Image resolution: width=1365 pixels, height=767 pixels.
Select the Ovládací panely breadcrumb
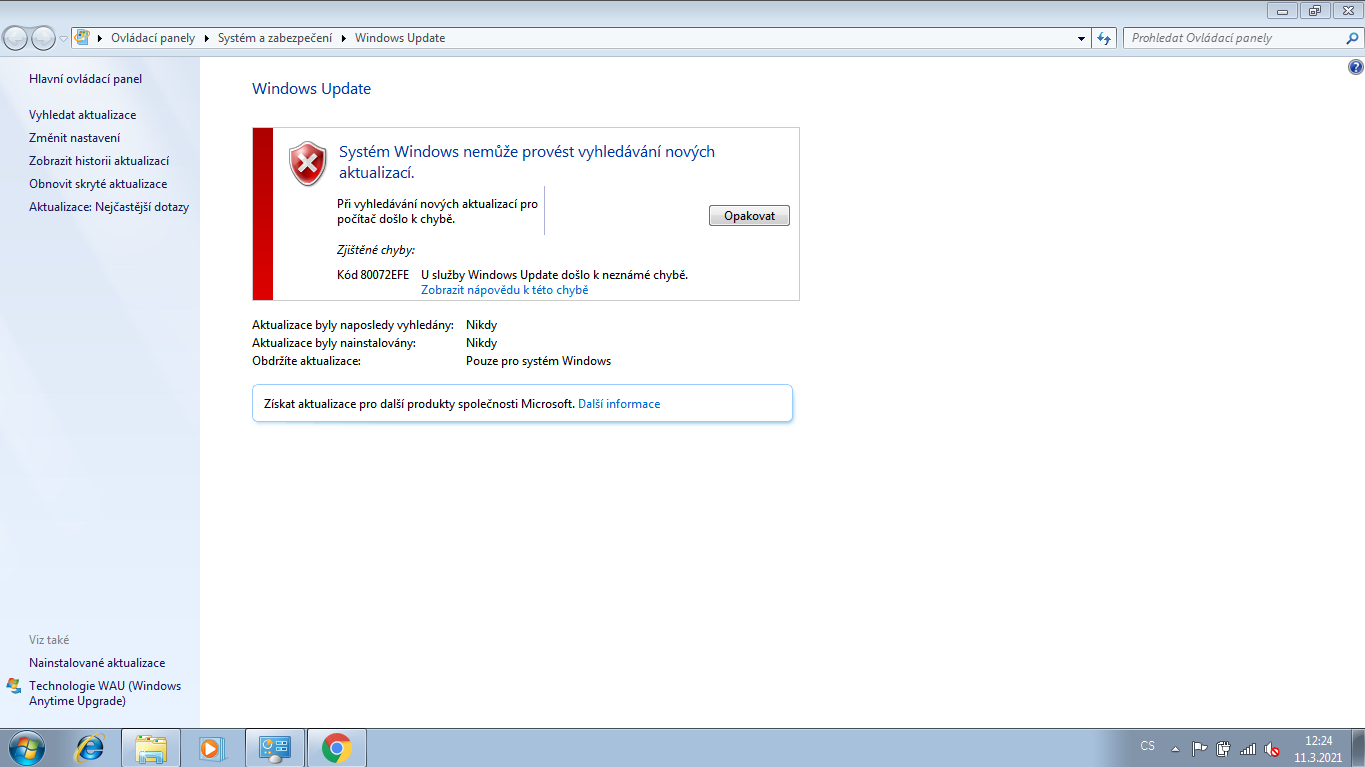153,38
